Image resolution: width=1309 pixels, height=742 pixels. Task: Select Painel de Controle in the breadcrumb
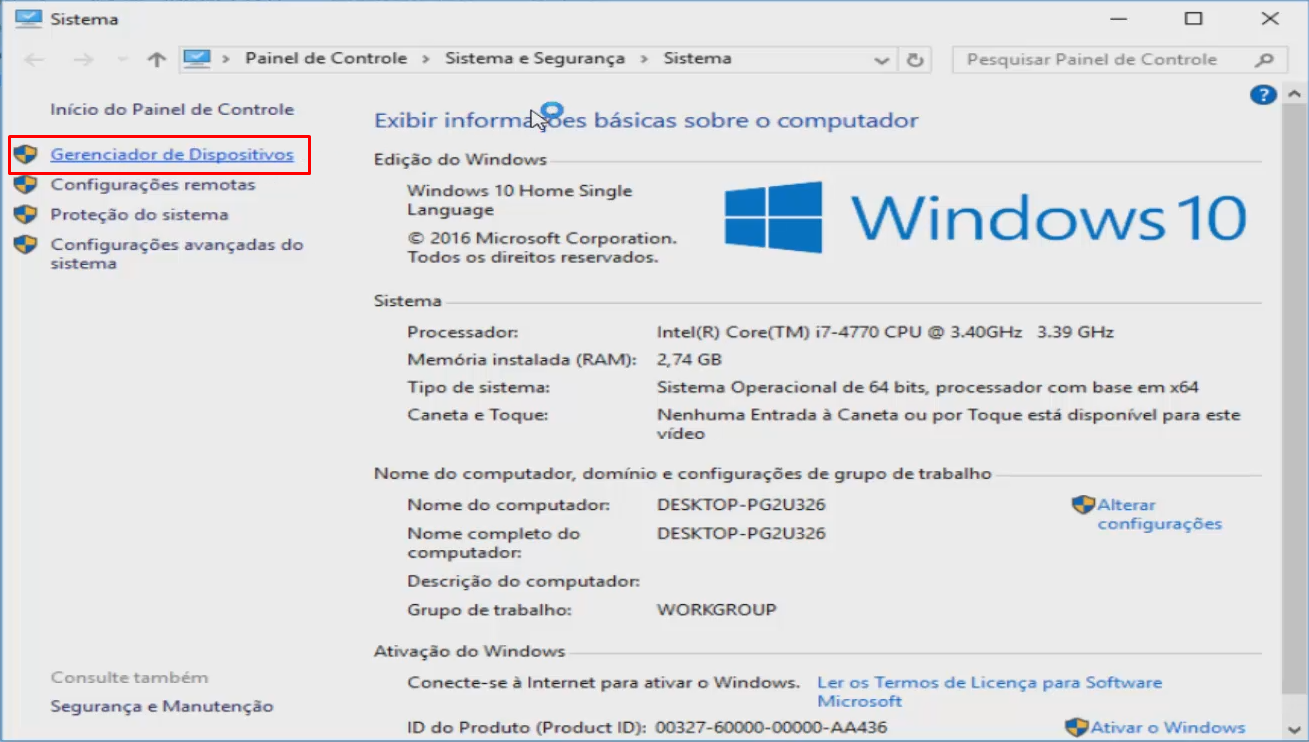click(x=326, y=59)
